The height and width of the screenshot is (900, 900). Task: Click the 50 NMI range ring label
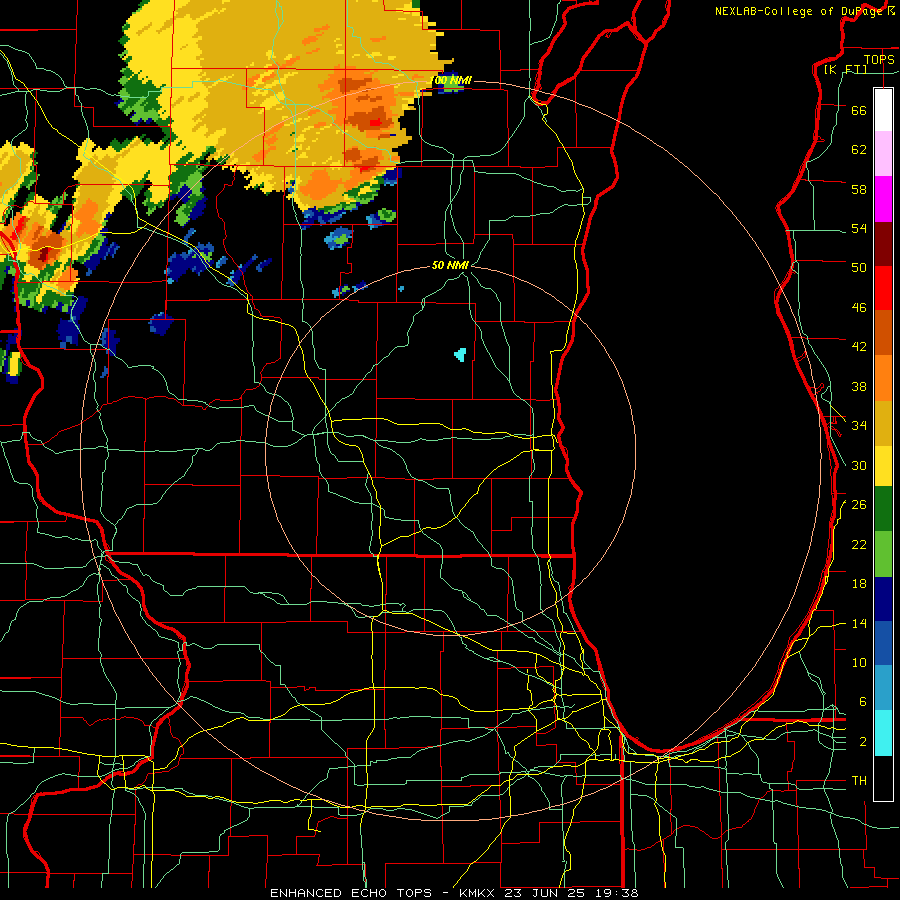tap(450, 265)
